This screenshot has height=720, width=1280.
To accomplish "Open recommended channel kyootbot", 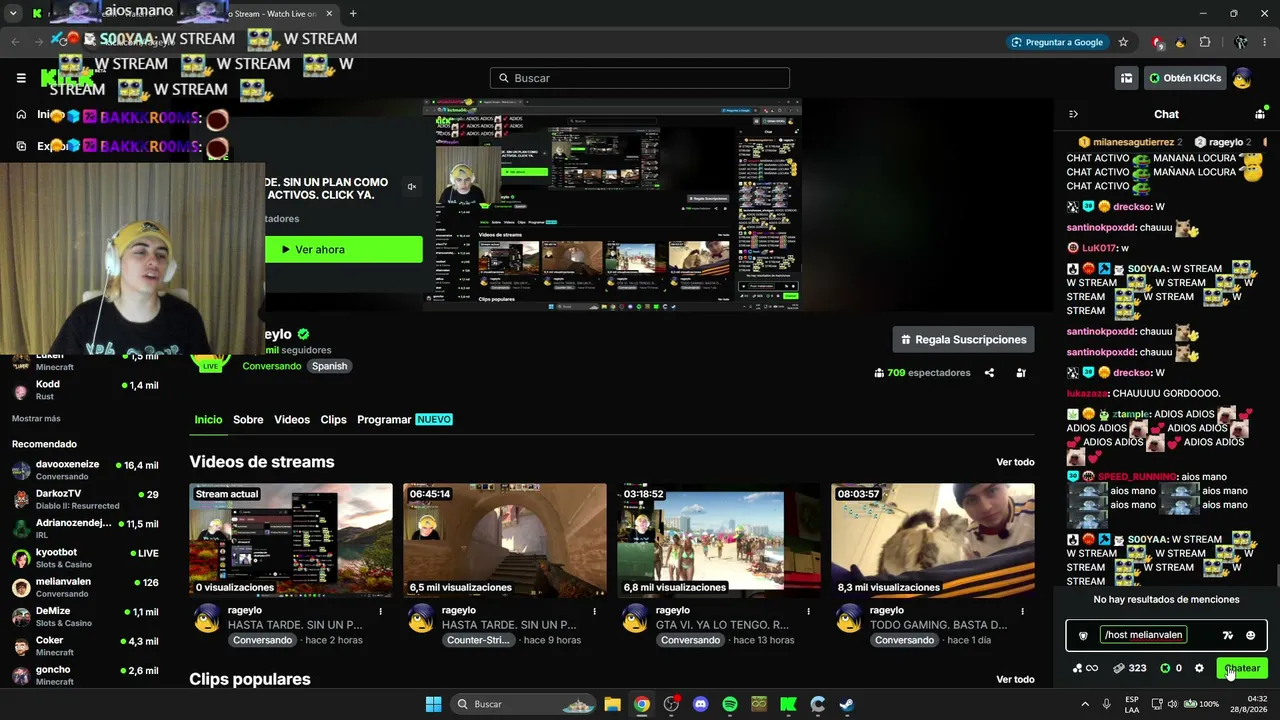I will 85,558.
